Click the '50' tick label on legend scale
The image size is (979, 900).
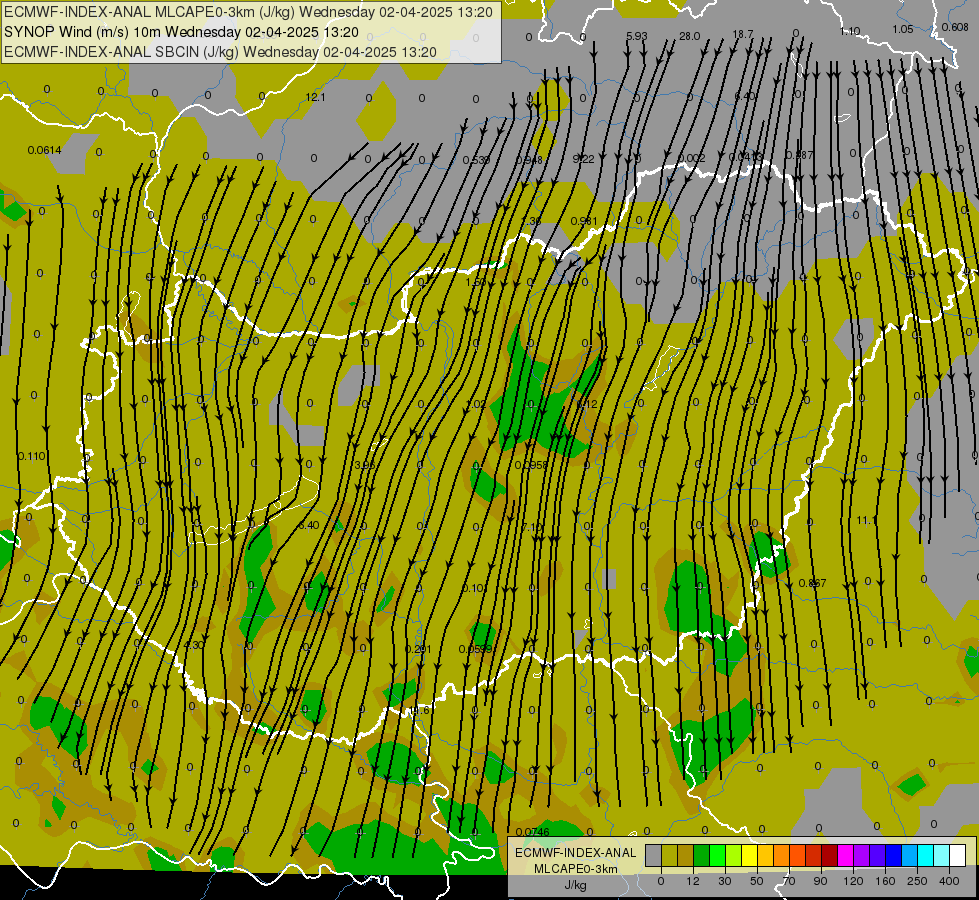pyautogui.click(x=757, y=881)
